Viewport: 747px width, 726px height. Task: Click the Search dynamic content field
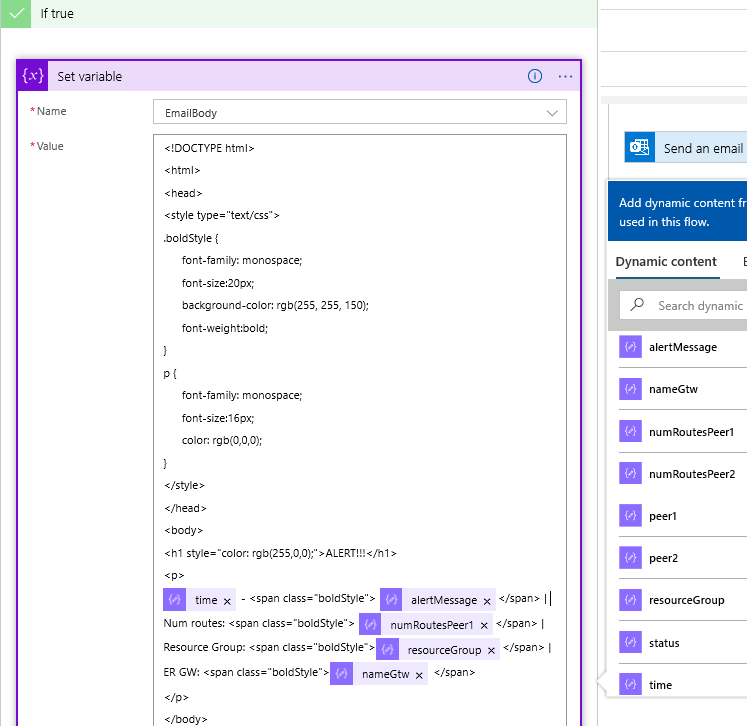click(684, 305)
